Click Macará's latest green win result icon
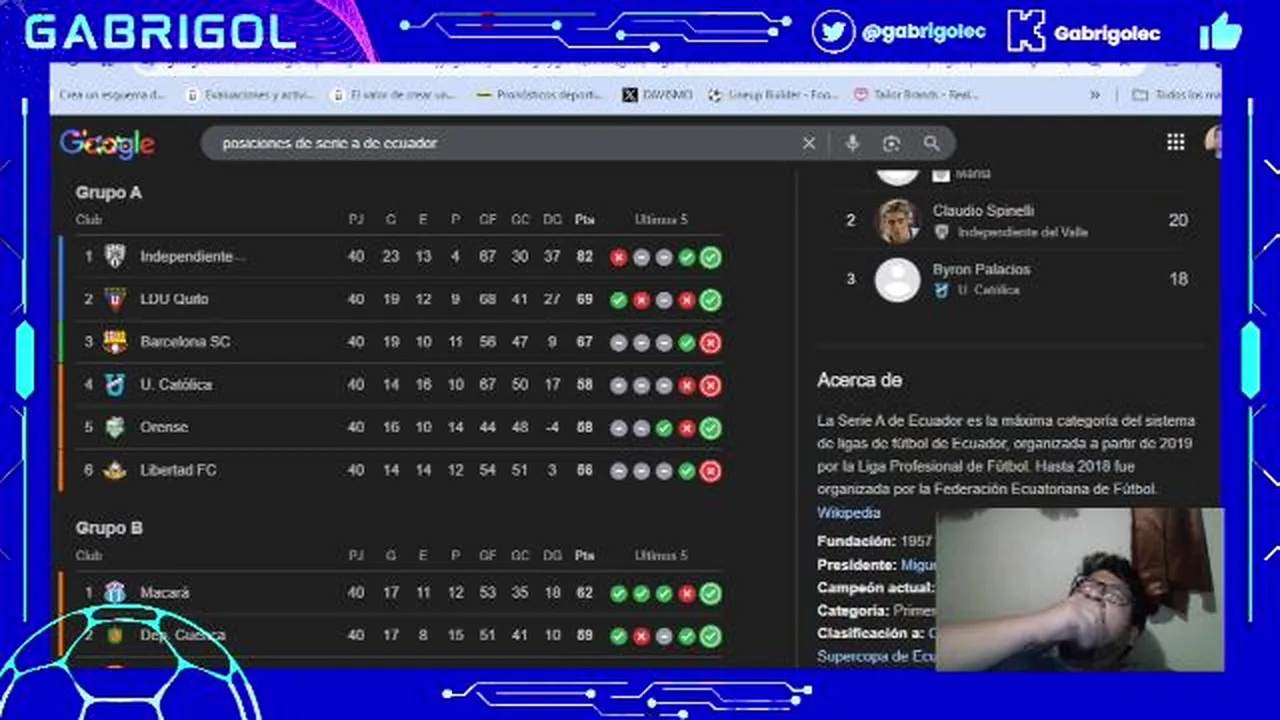 point(710,593)
